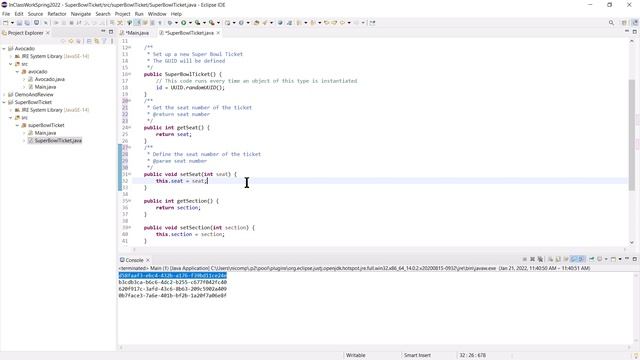Open the Debug button dropdown arrow
This screenshot has height=360, width=640.
pos(176,23)
